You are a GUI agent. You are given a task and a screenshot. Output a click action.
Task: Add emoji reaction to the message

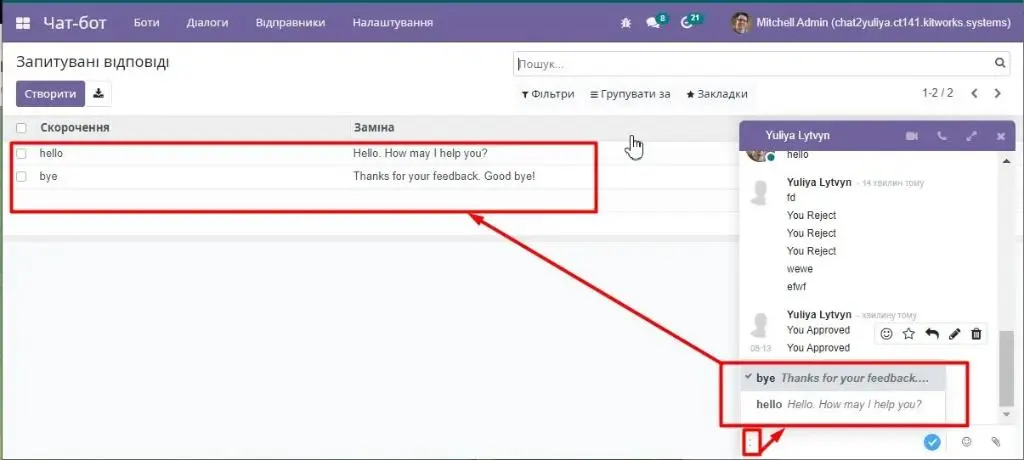[887, 333]
